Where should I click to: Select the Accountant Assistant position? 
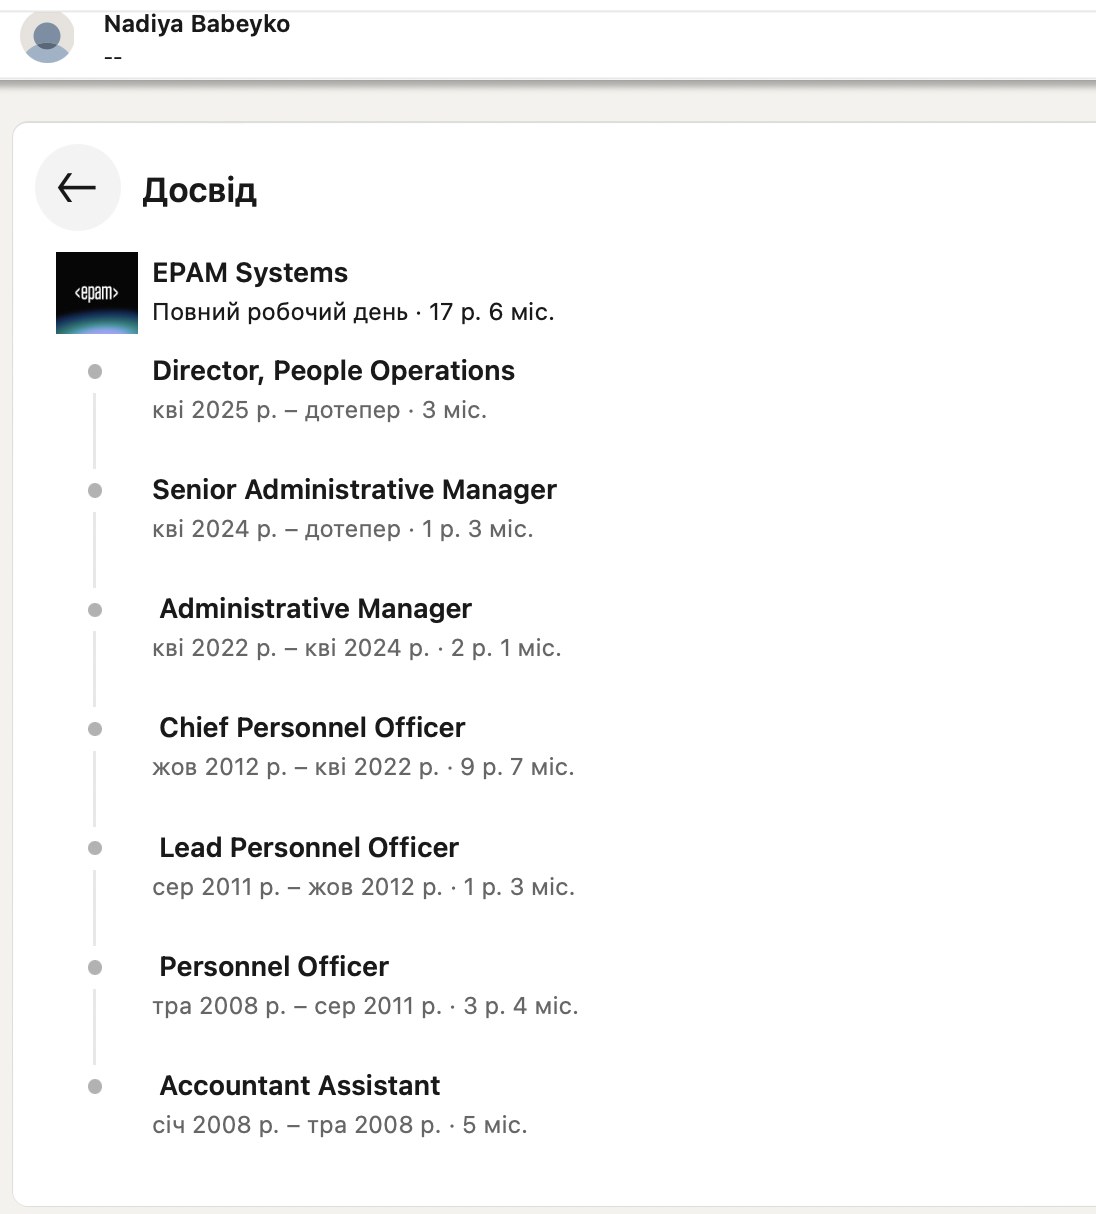click(300, 1085)
